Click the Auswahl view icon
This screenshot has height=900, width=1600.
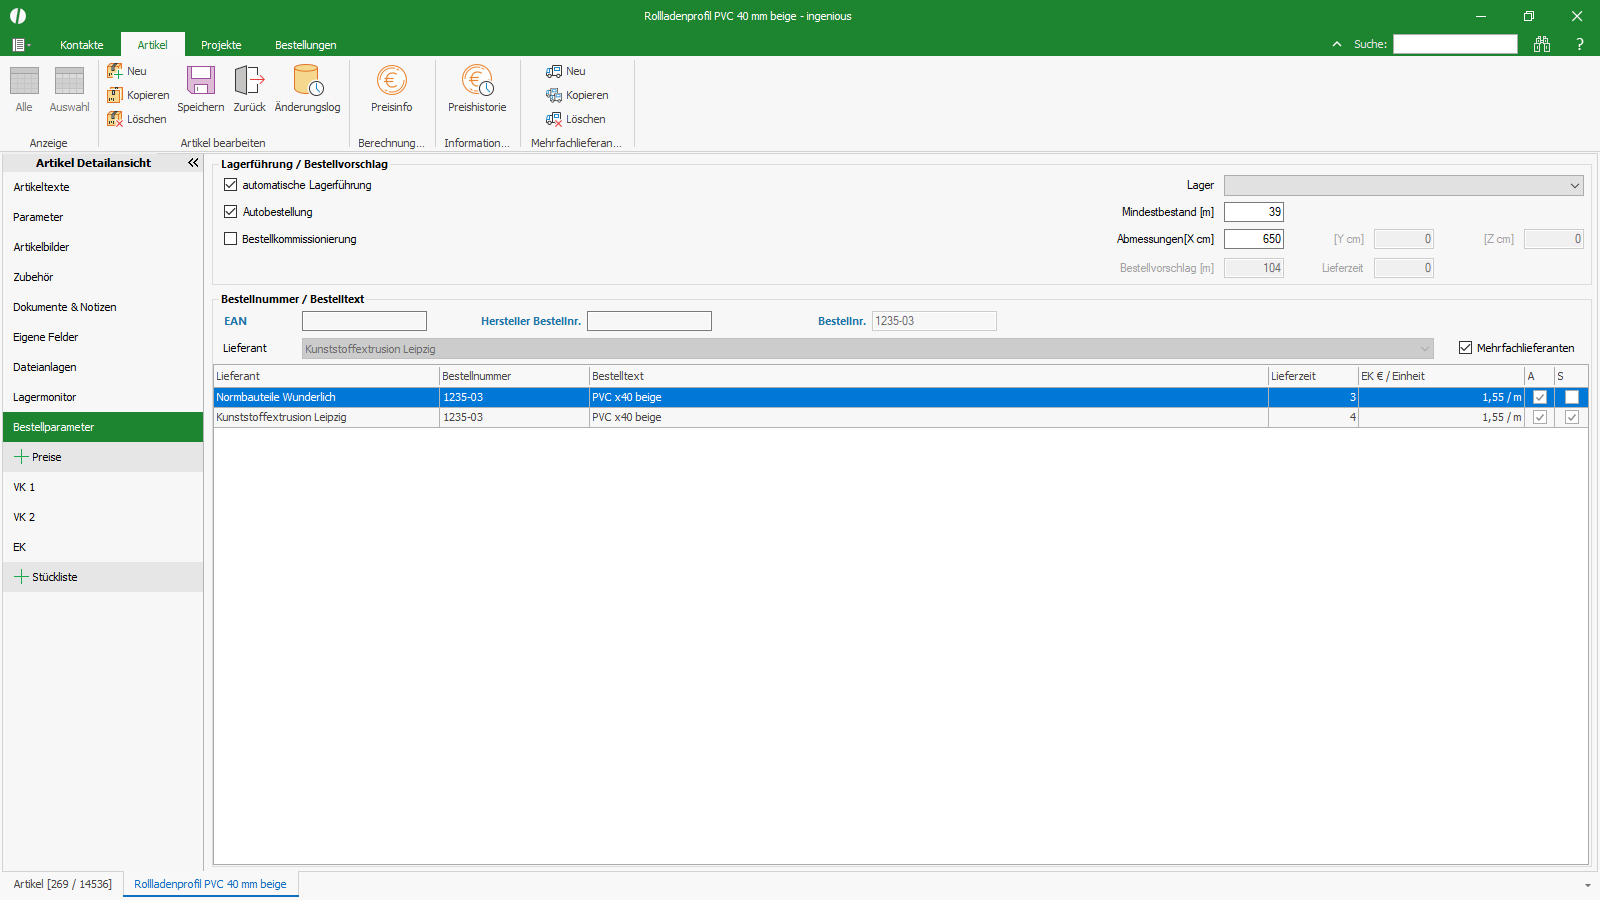pos(69,81)
